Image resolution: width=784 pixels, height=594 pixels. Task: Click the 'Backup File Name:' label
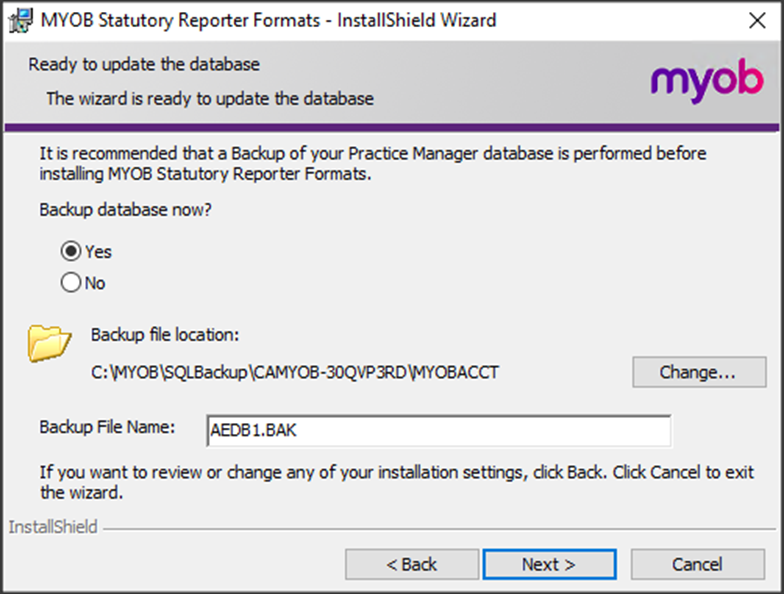click(107, 427)
